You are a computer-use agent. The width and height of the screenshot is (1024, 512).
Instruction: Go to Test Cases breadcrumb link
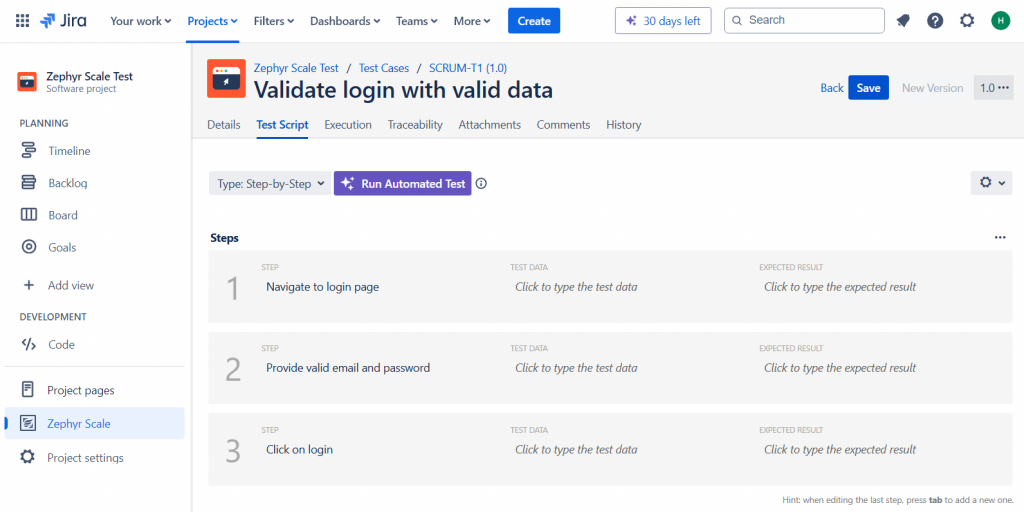point(384,68)
